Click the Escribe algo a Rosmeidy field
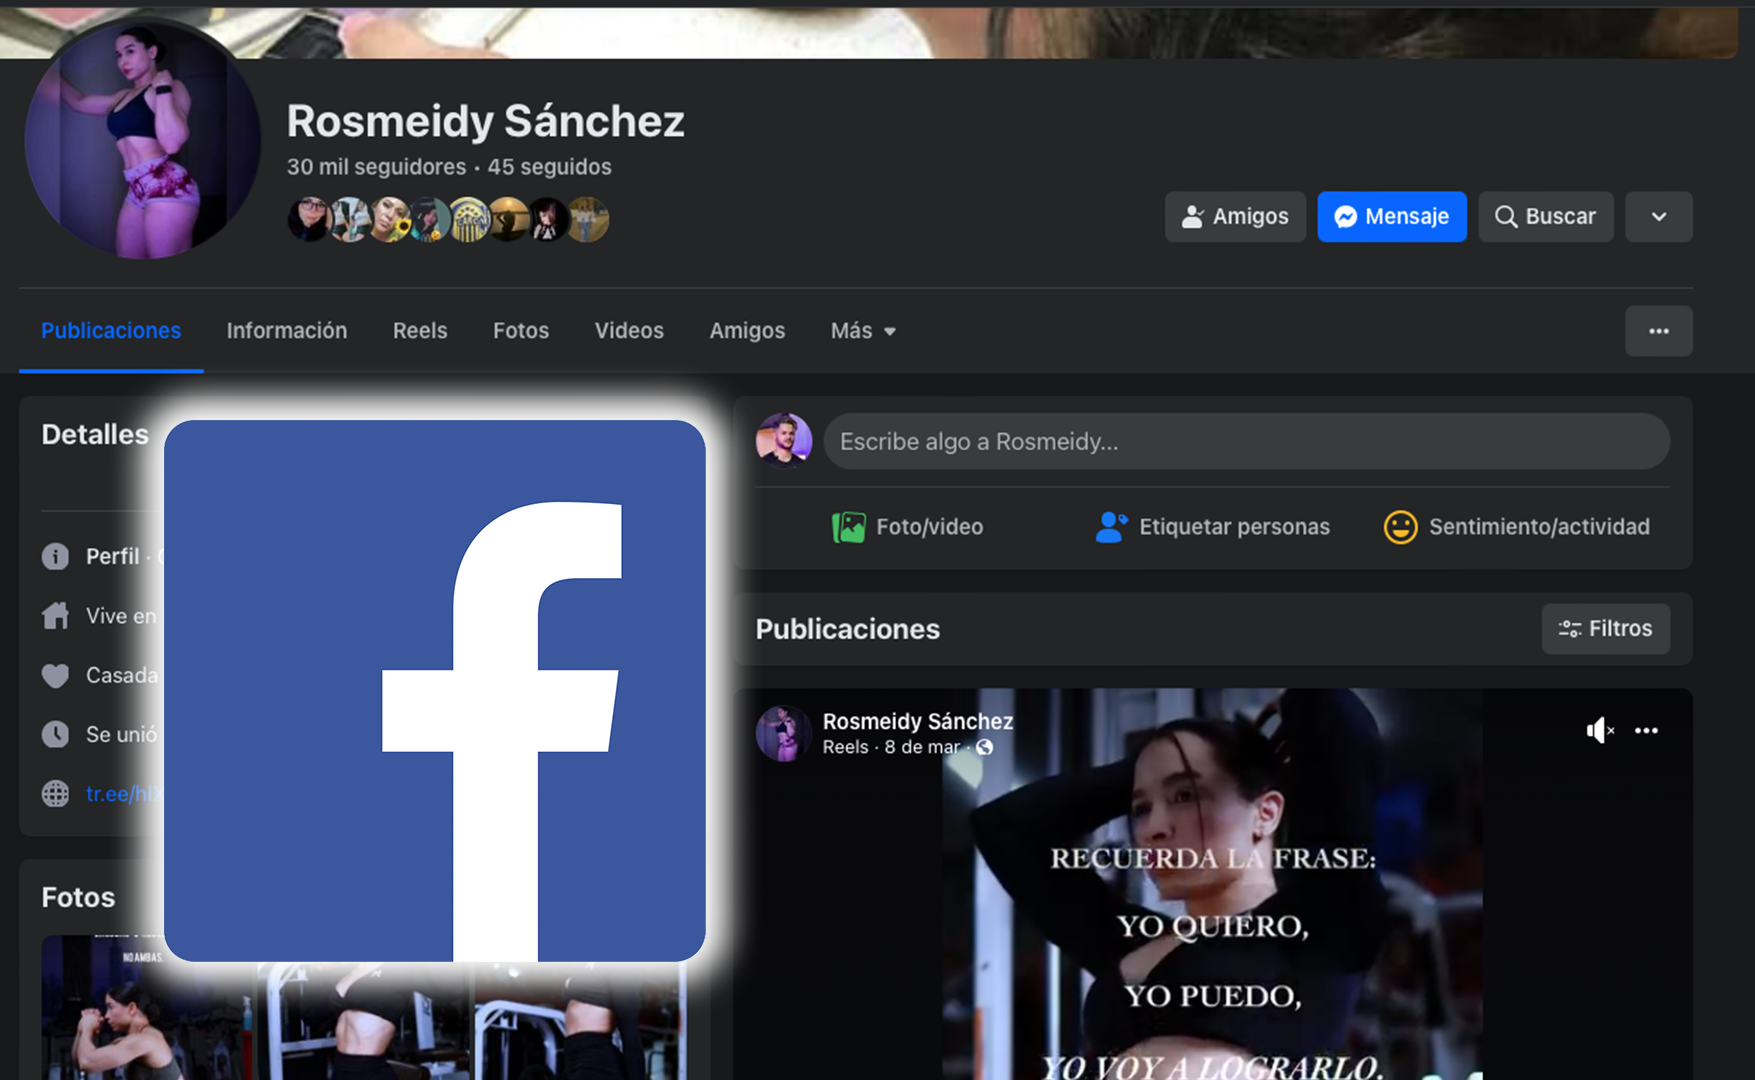Screen dimensions: 1755x1080 coord(1246,441)
